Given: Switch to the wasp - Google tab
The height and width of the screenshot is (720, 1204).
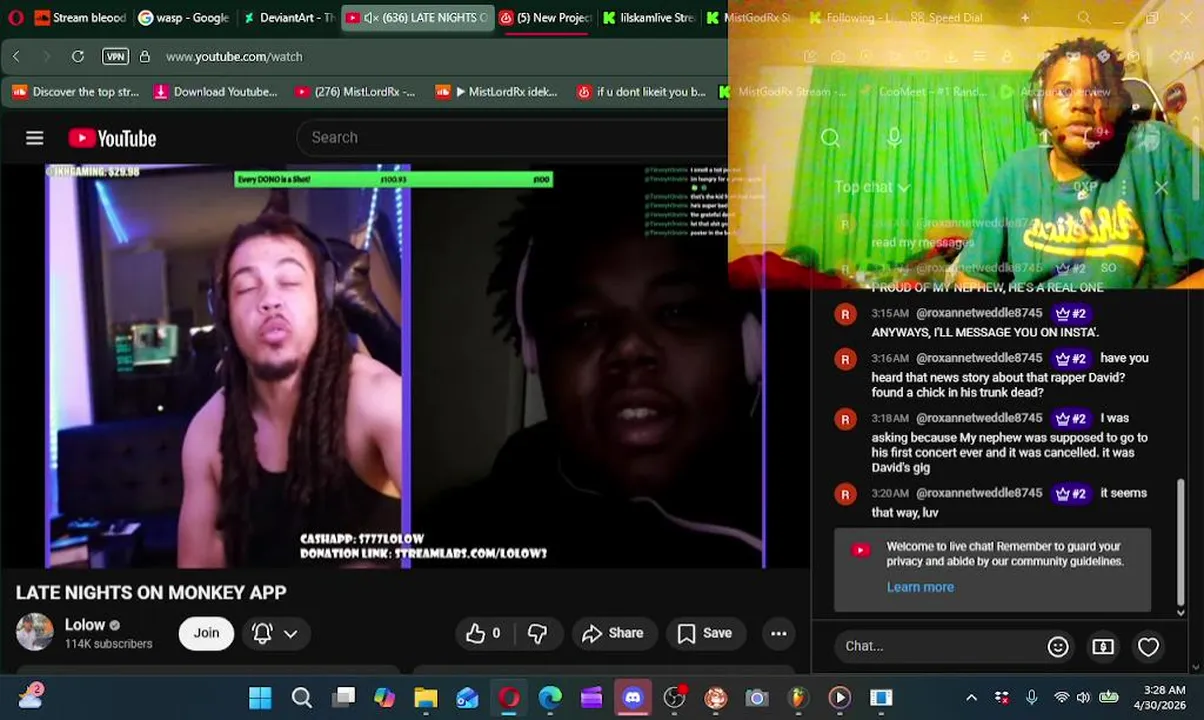Looking at the screenshot, I should pyautogui.click(x=184, y=17).
